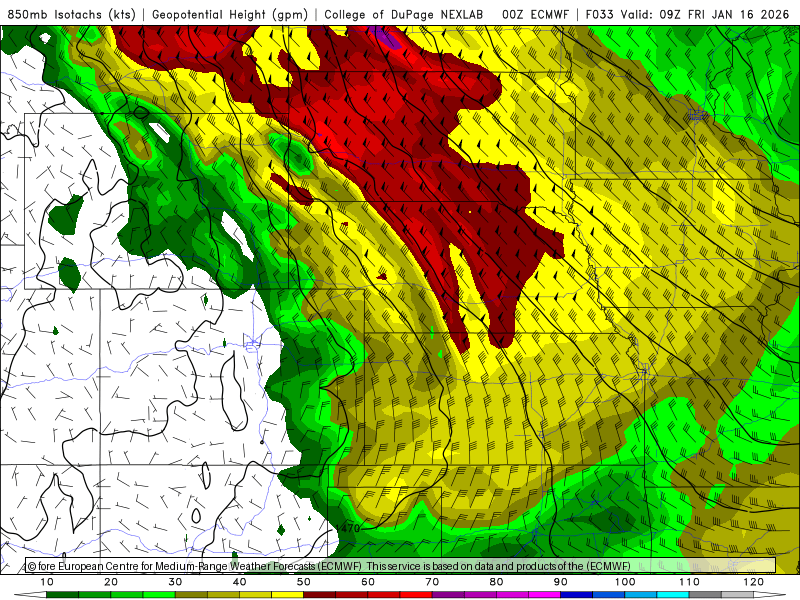Click the '80' color scale label
Screen dimensions: 800x600
click(496, 582)
